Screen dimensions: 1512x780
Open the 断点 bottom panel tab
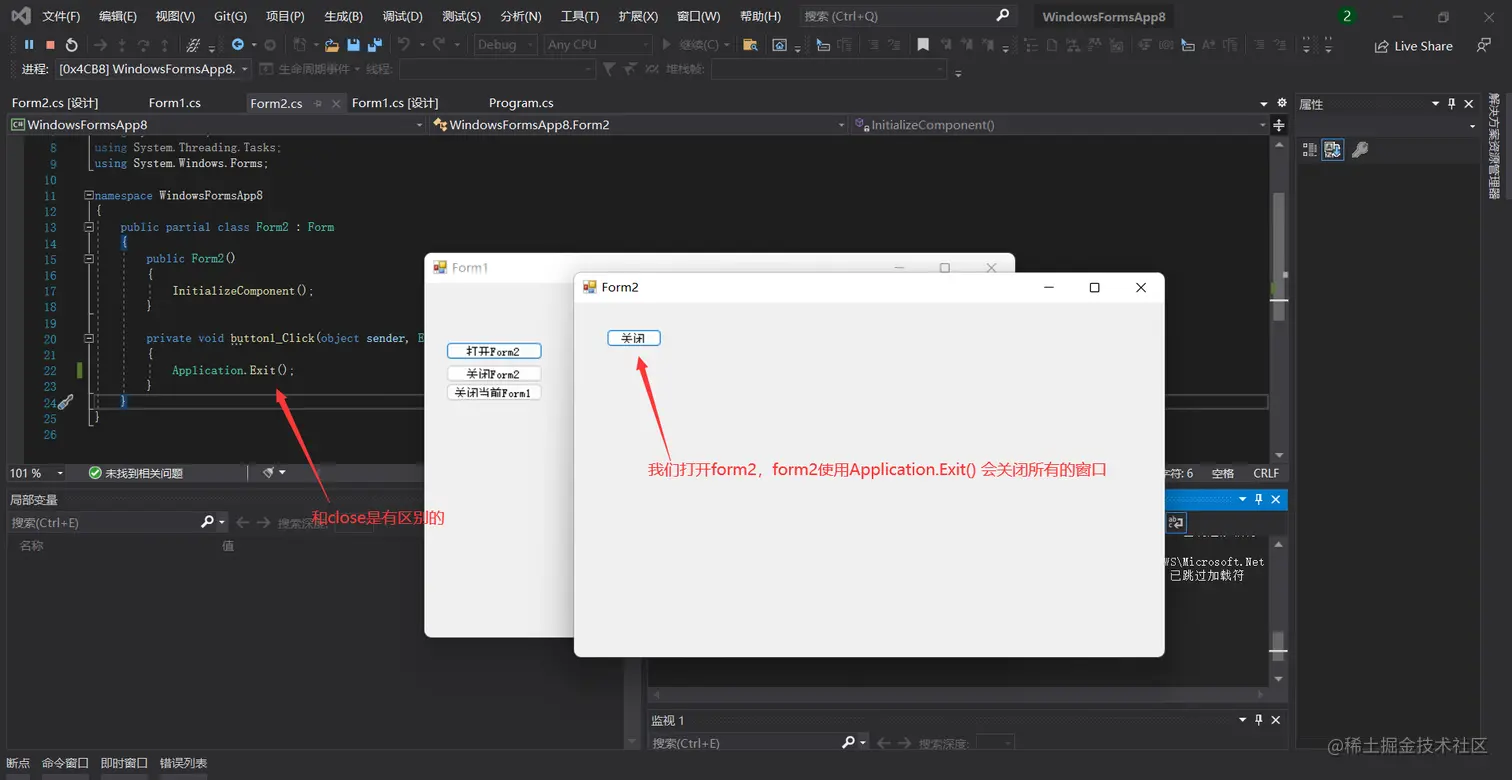[18, 763]
